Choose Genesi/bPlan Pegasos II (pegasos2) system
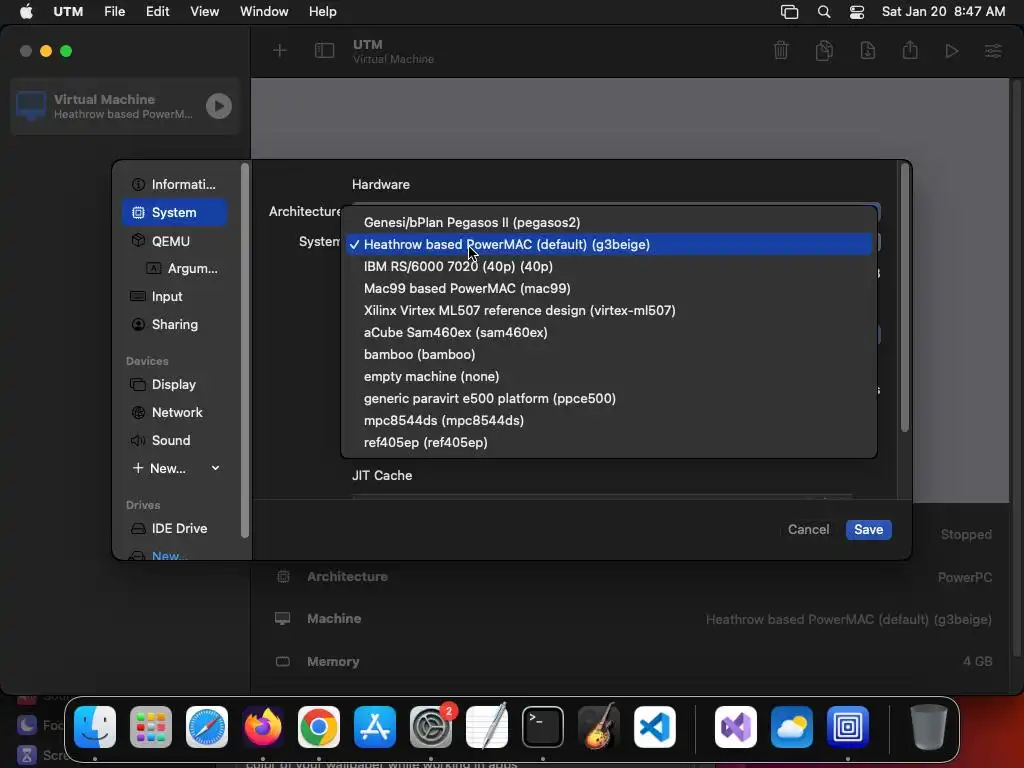Screen dimensions: 1024x768 pos(609,223)
